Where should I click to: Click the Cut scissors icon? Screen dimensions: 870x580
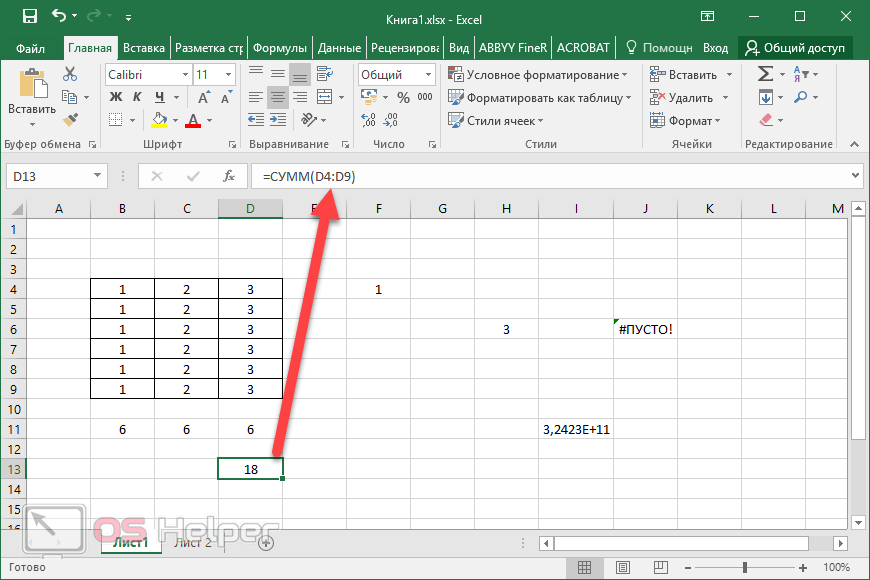[x=70, y=74]
